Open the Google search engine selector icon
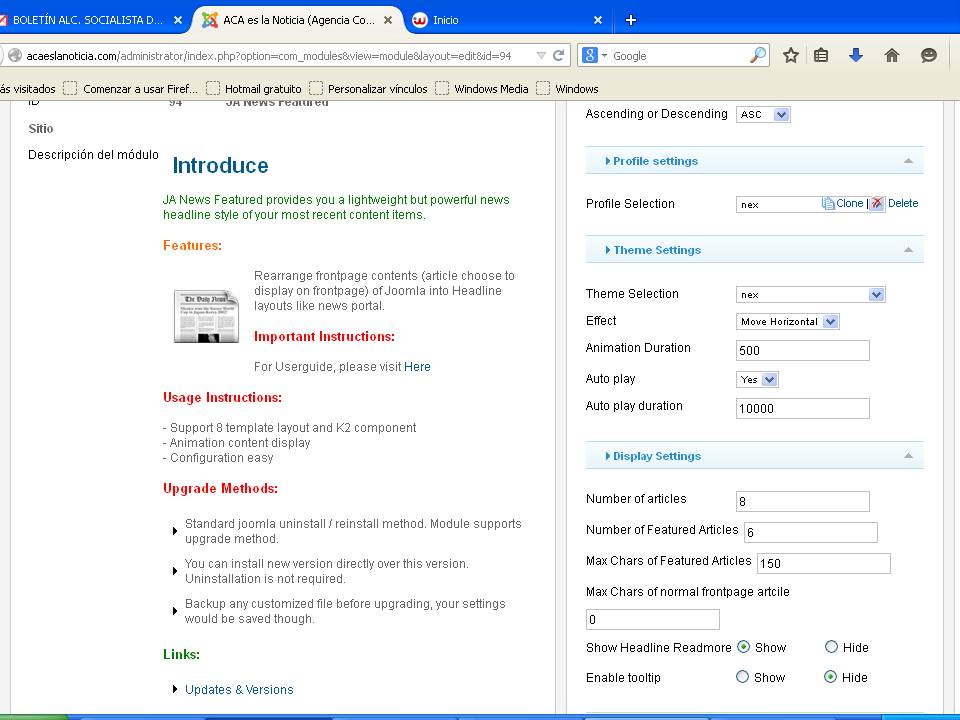960x720 pixels. [593, 56]
